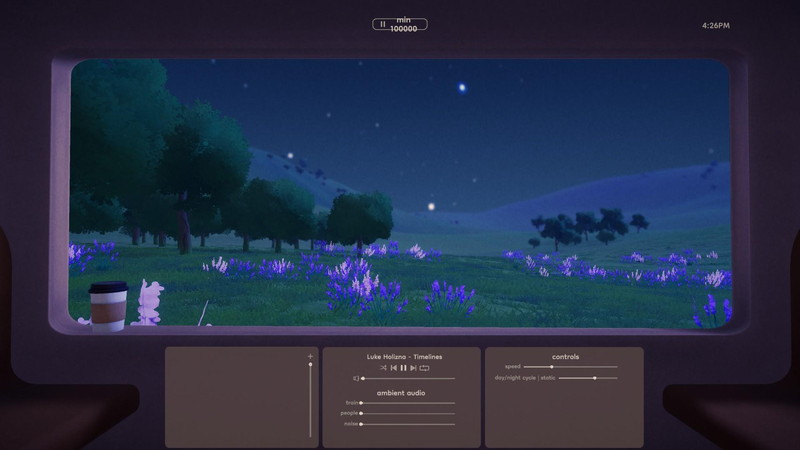Click the 4:26PM clock display
The width and height of the screenshot is (800, 450).
click(715, 25)
